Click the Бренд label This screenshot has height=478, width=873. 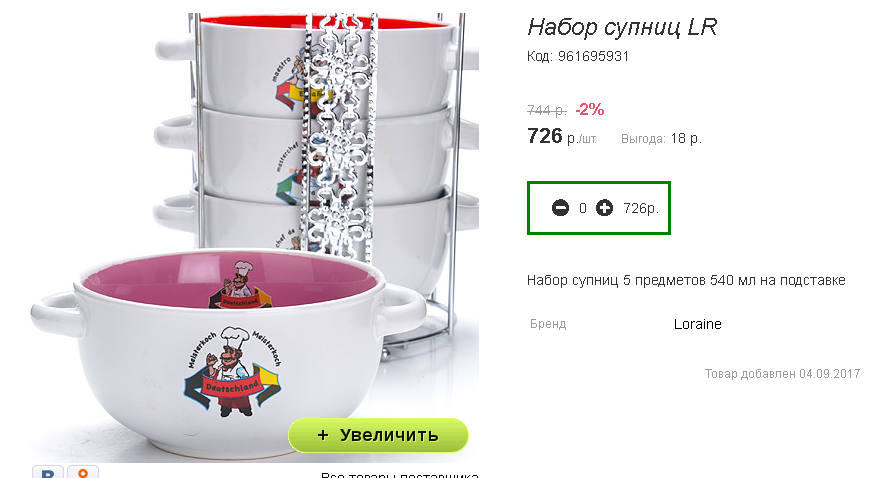point(548,324)
